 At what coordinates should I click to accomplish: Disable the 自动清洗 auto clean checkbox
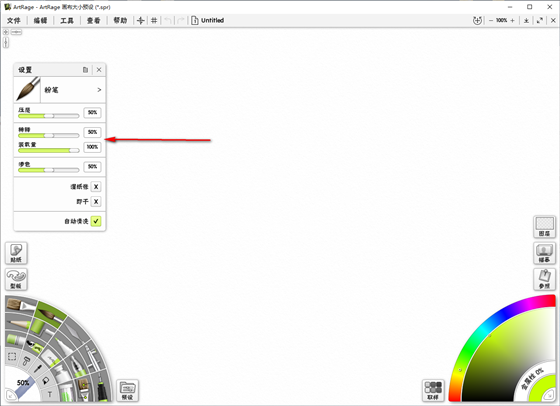96,221
